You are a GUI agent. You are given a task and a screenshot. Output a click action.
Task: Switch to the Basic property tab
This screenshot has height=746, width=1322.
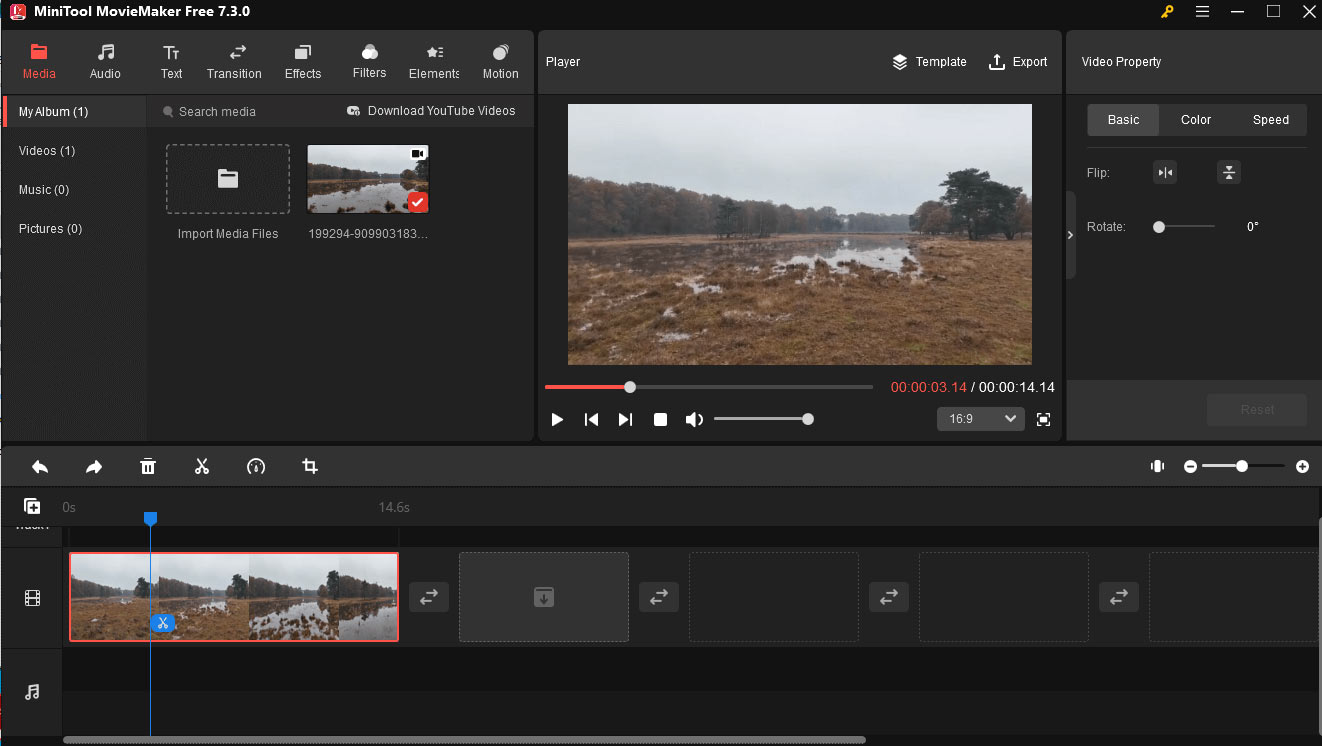(x=1123, y=120)
